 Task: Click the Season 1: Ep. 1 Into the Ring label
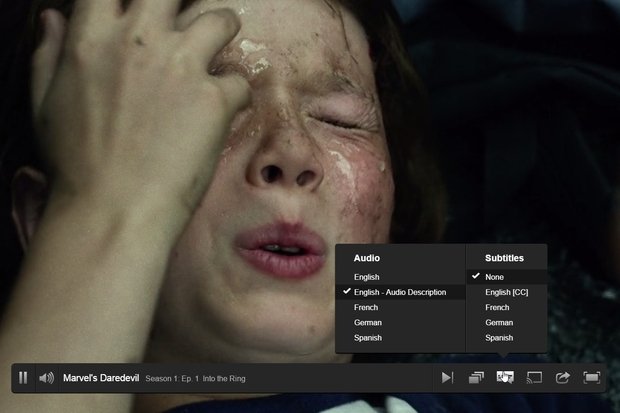point(195,379)
